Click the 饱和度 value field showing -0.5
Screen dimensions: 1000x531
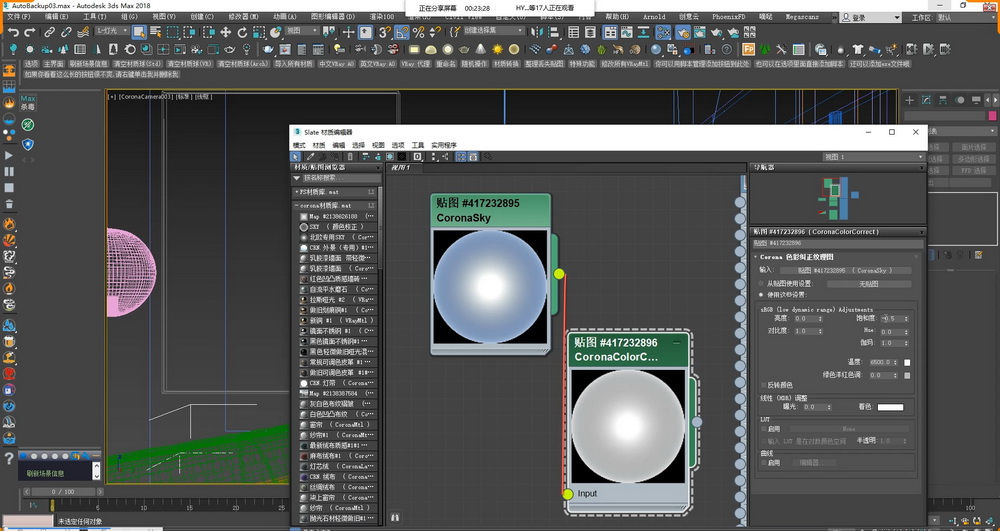click(x=894, y=318)
